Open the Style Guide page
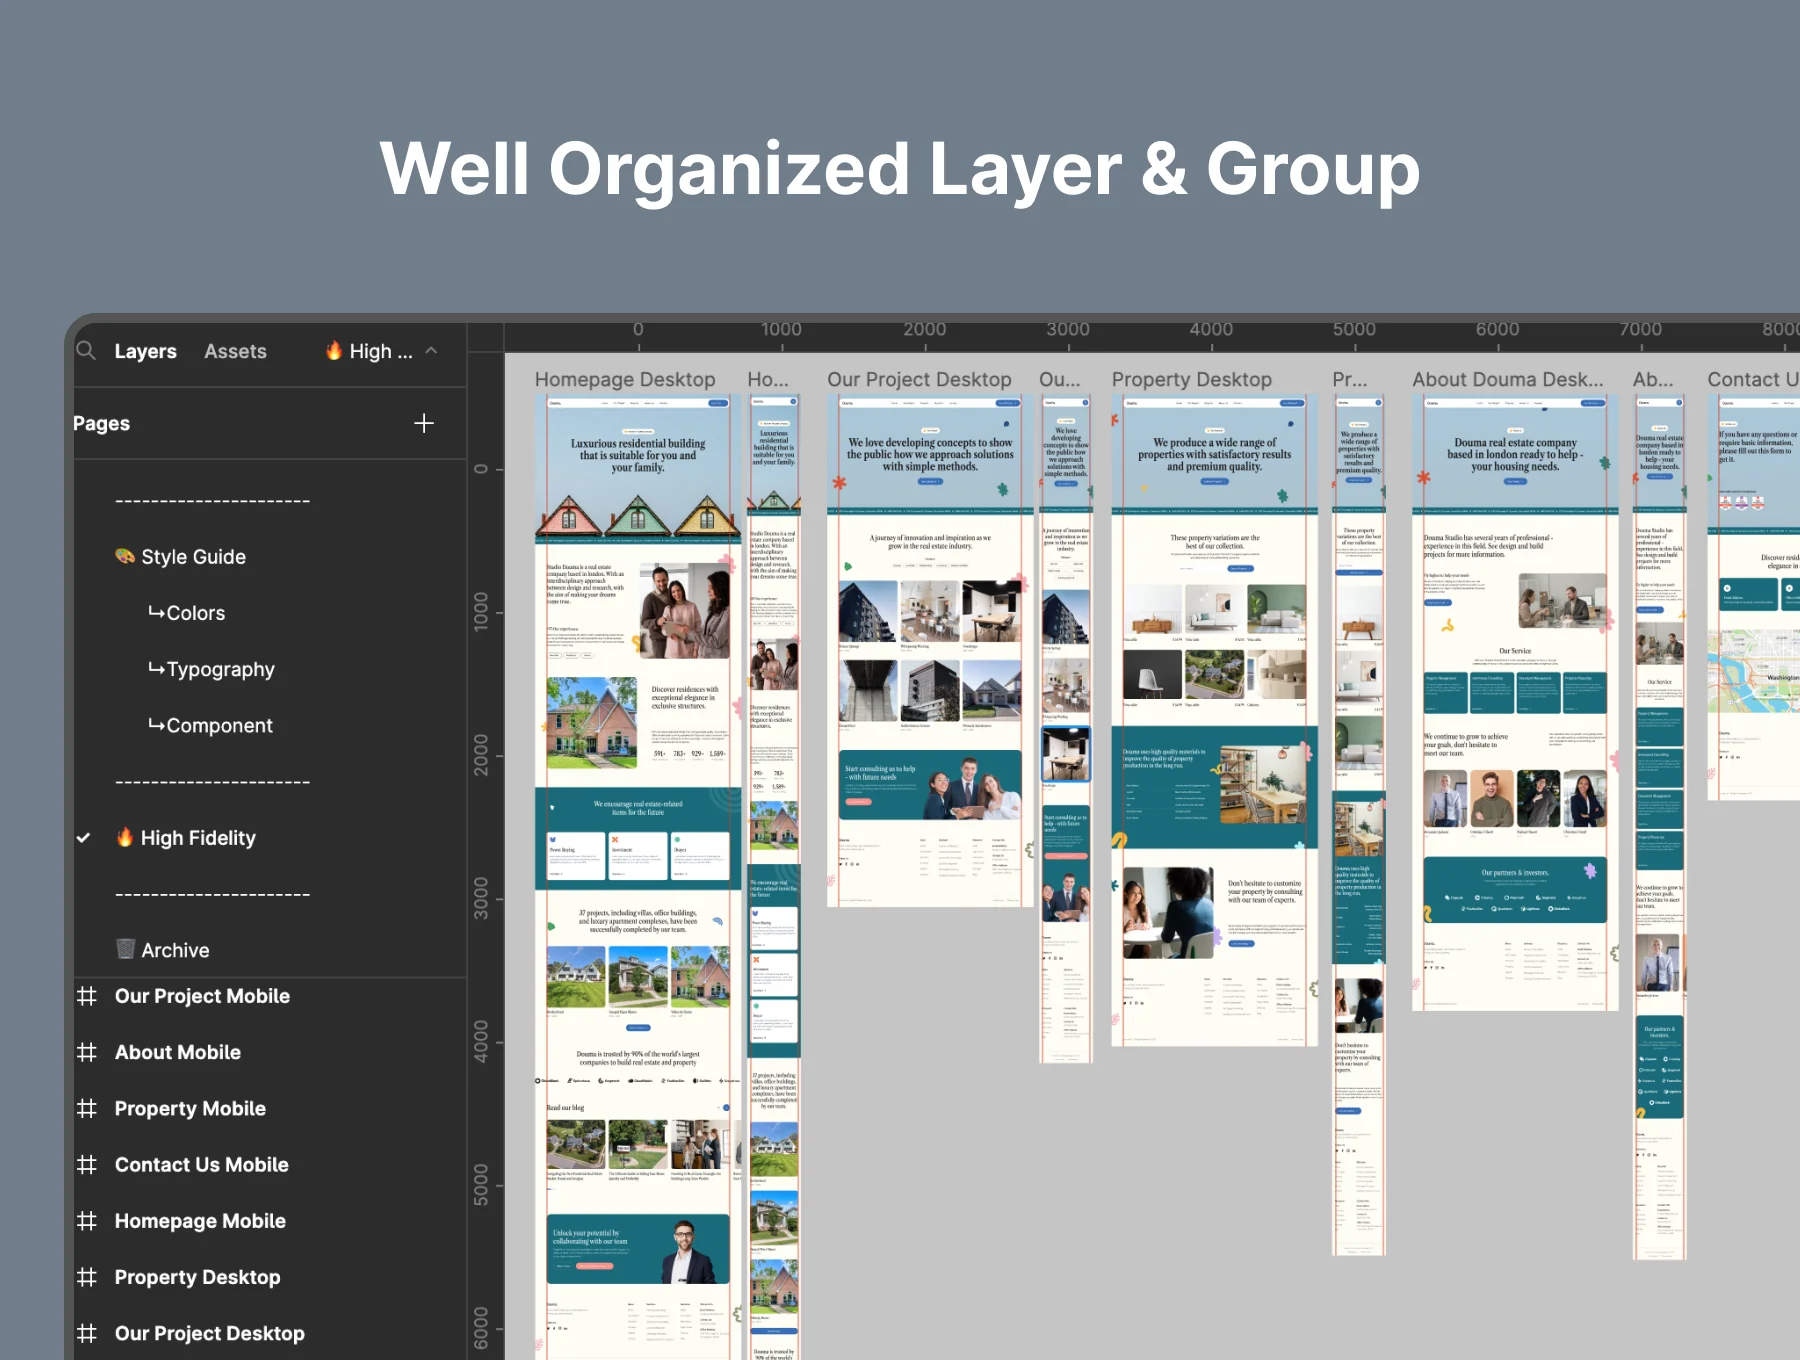1800x1360 pixels. coord(193,557)
